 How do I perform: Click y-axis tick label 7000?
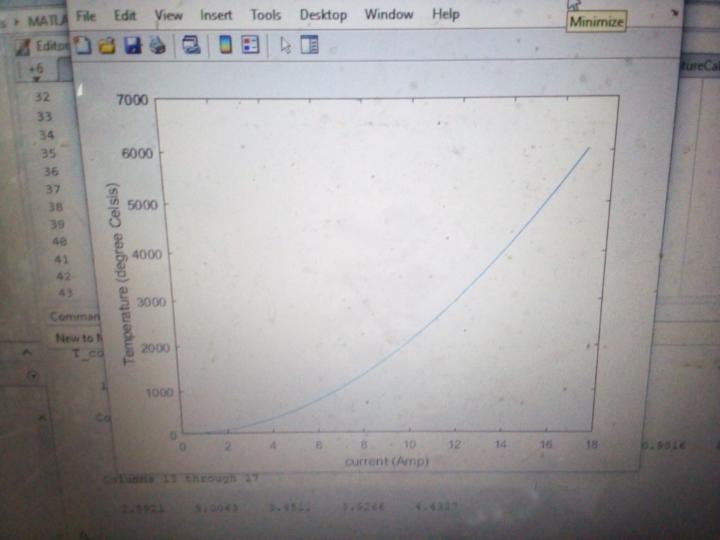(133, 100)
